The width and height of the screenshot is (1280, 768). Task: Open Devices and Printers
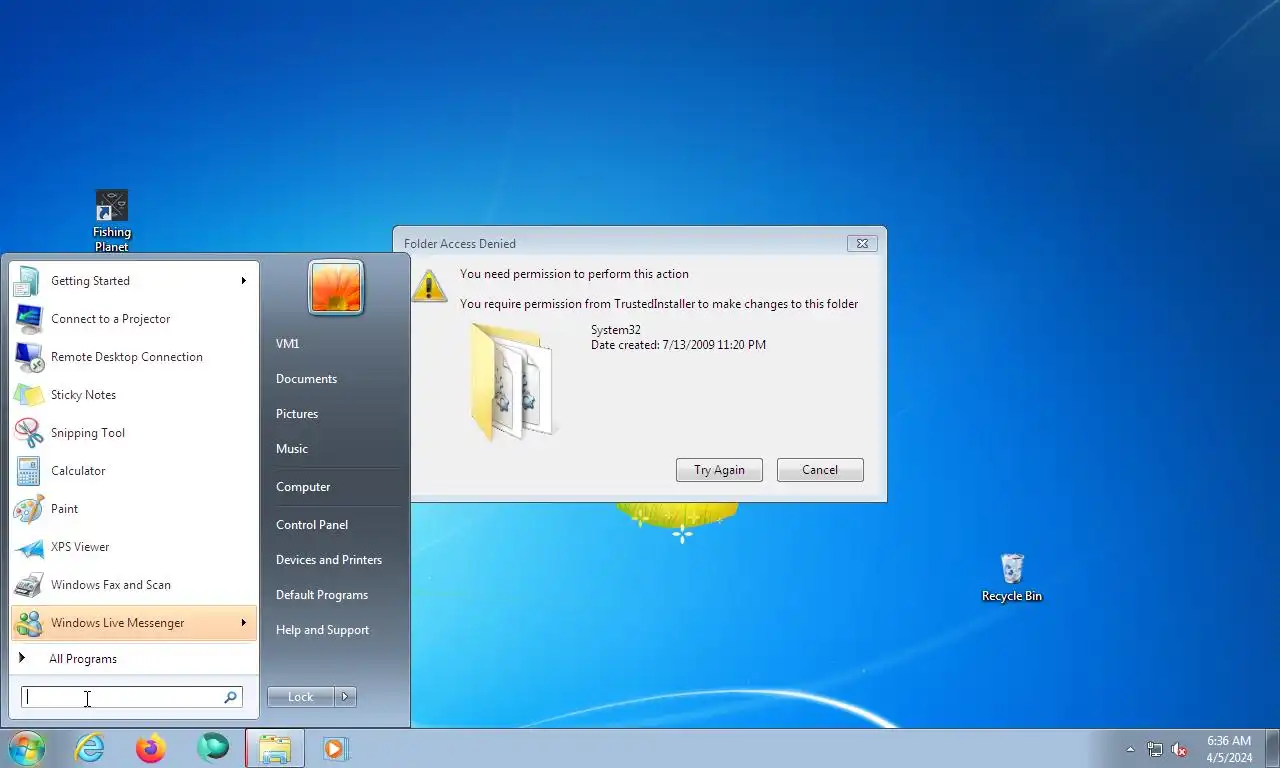pyautogui.click(x=329, y=560)
